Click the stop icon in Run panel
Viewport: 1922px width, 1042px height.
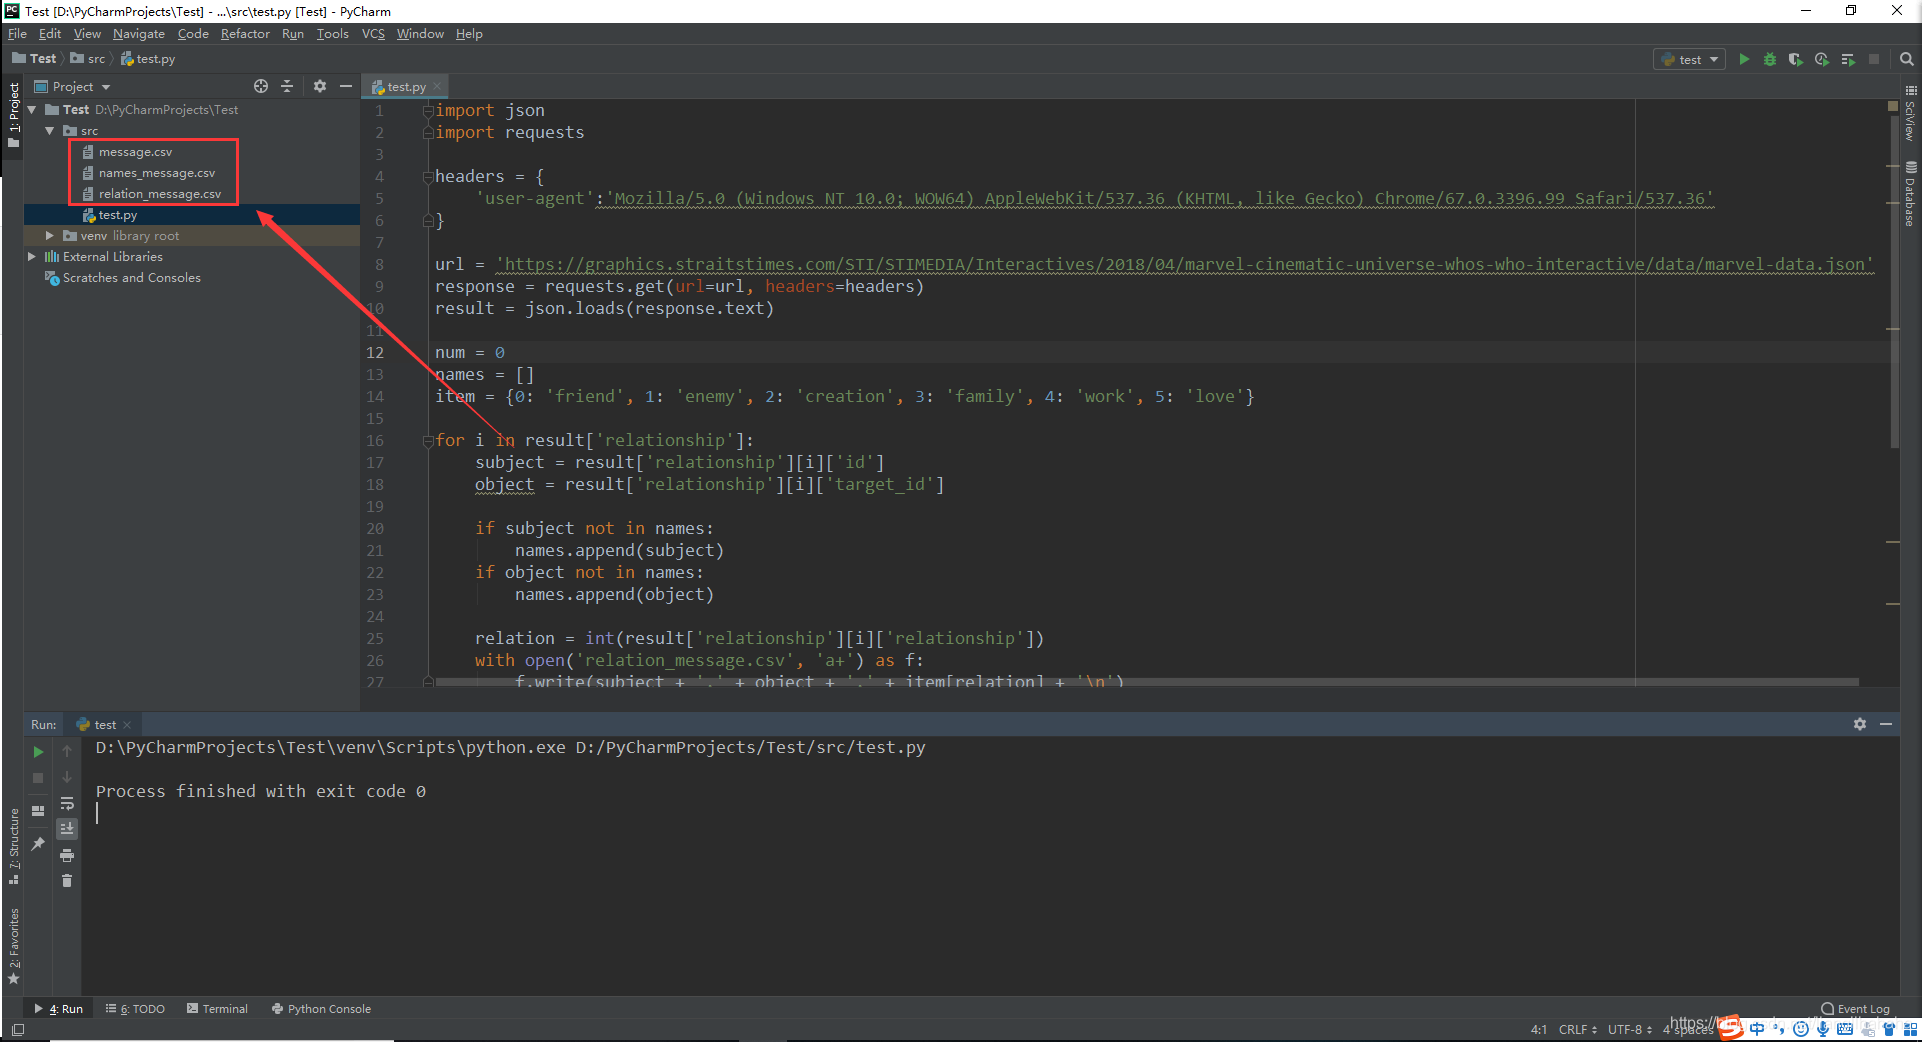click(x=38, y=777)
